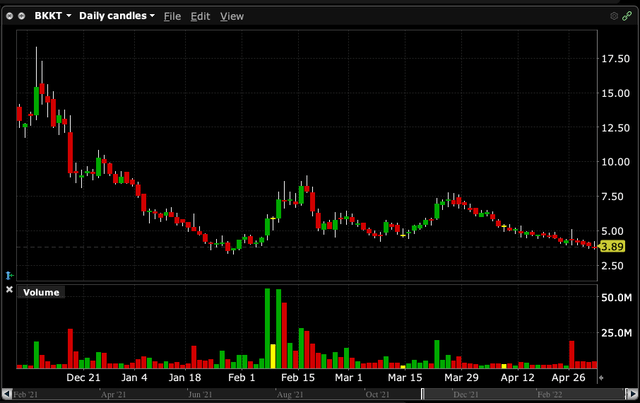640x403 pixels.
Task: Click the yellow 3.89 last price tag
Action: (x=612, y=247)
